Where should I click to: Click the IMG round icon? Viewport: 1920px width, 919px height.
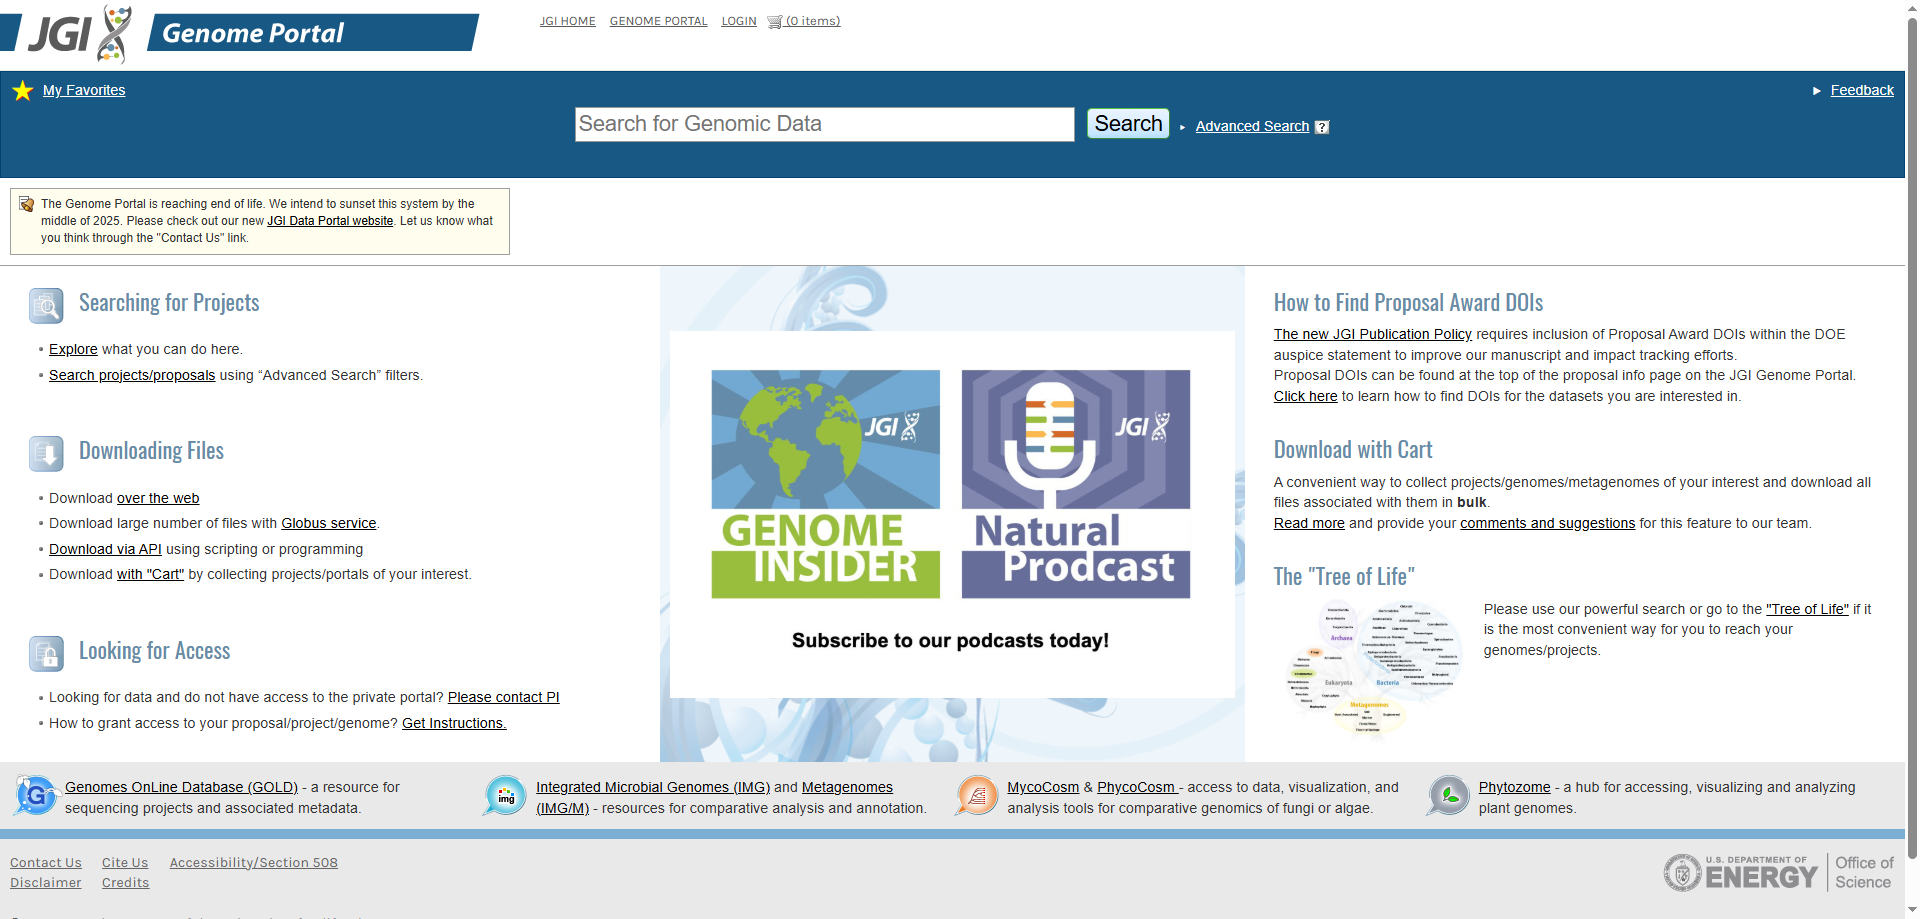pos(505,796)
